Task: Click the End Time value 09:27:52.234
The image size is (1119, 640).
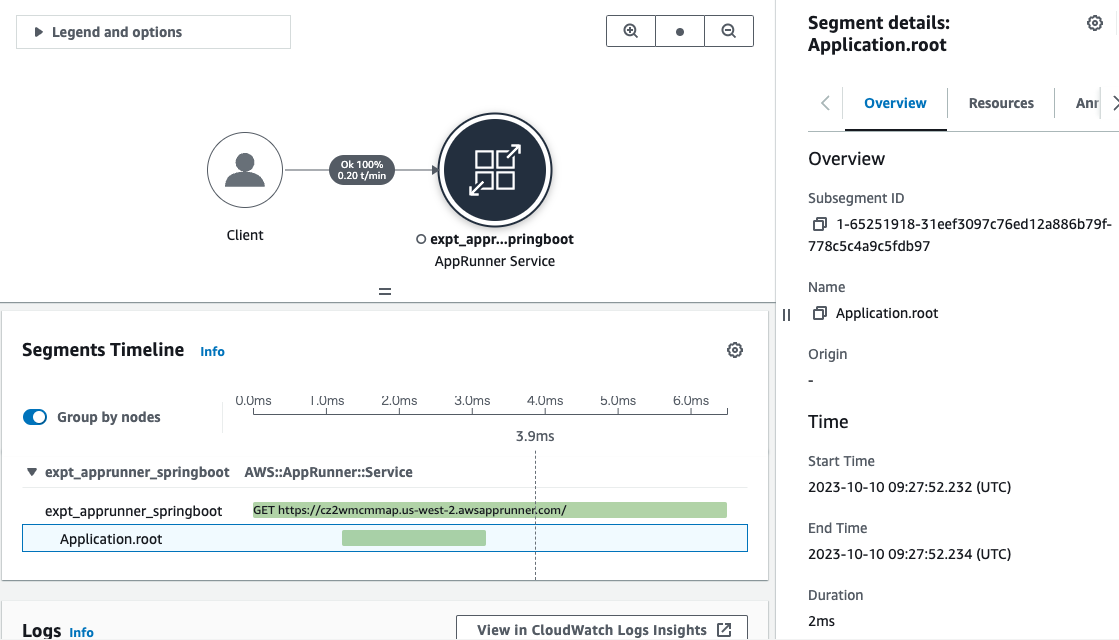Action: (909, 554)
